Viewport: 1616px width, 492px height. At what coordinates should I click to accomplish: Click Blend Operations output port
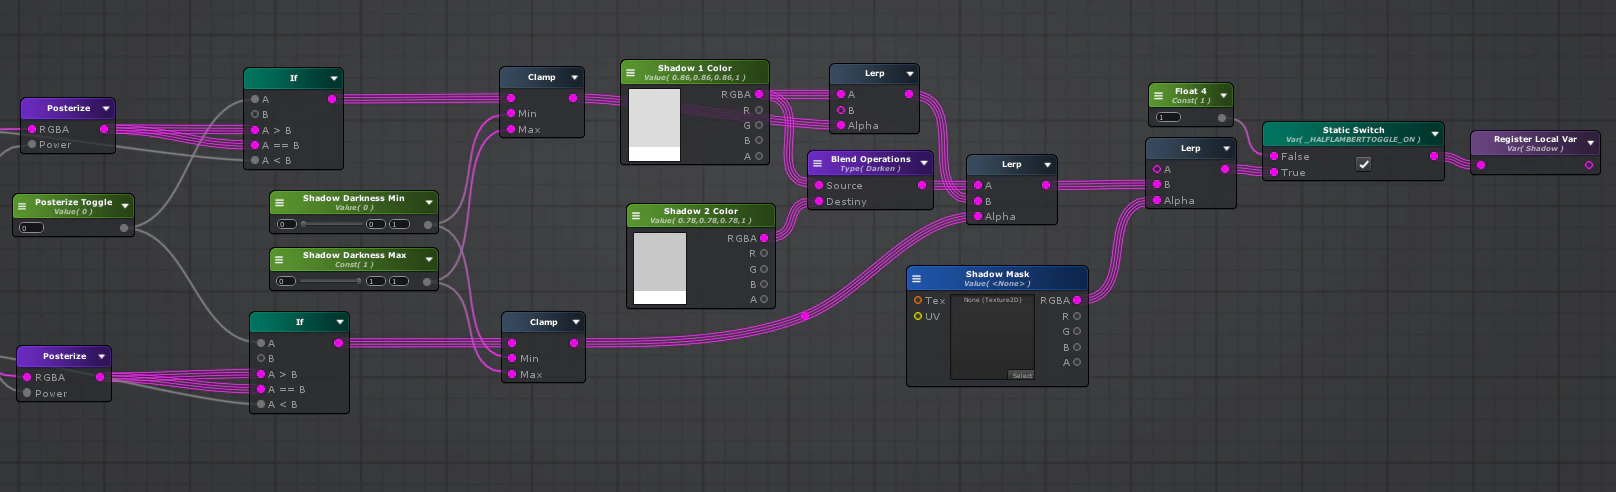pos(922,185)
